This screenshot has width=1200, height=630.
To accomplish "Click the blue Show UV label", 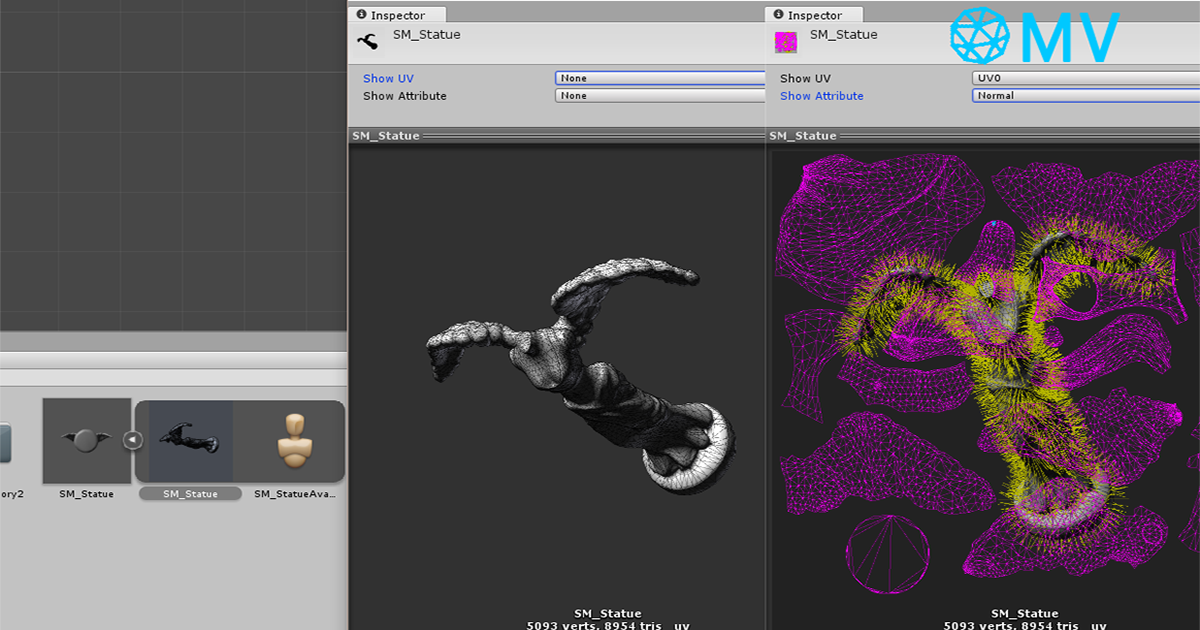I will click(388, 78).
